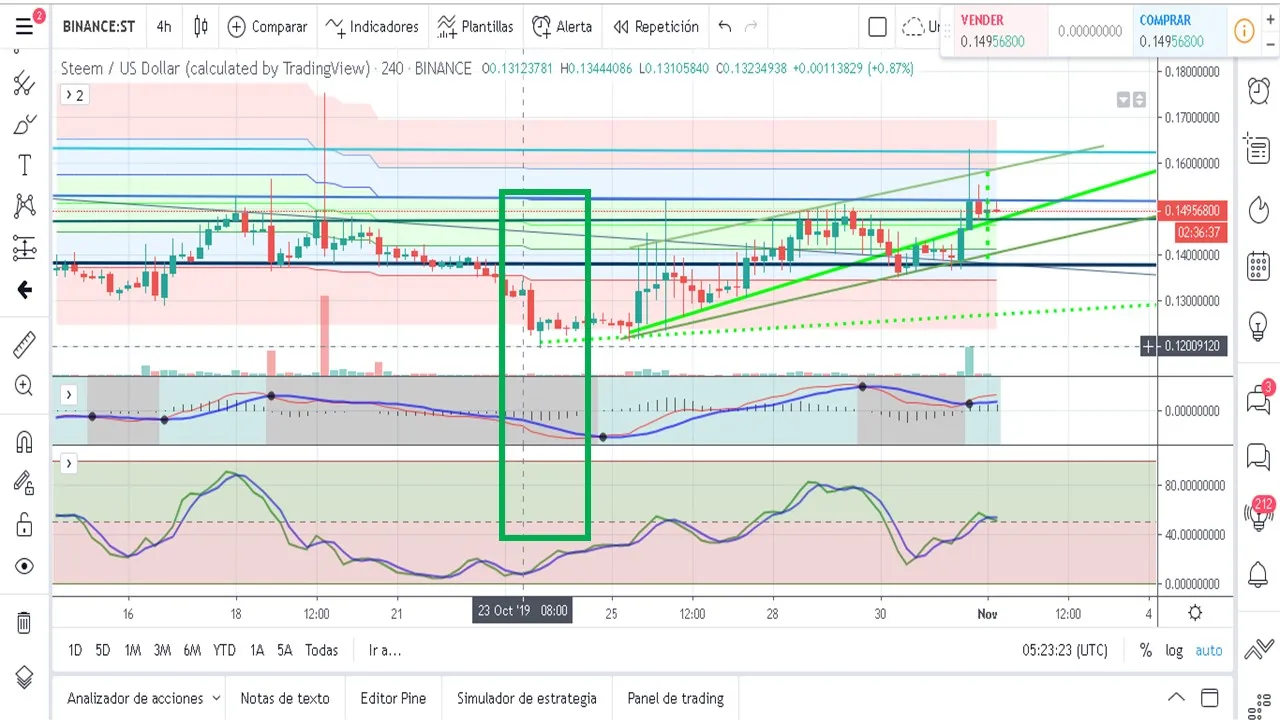This screenshot has height=720, width=1280.
Task: Expand the stochastic pane legend arrow
Action: [x=69, y=464]
